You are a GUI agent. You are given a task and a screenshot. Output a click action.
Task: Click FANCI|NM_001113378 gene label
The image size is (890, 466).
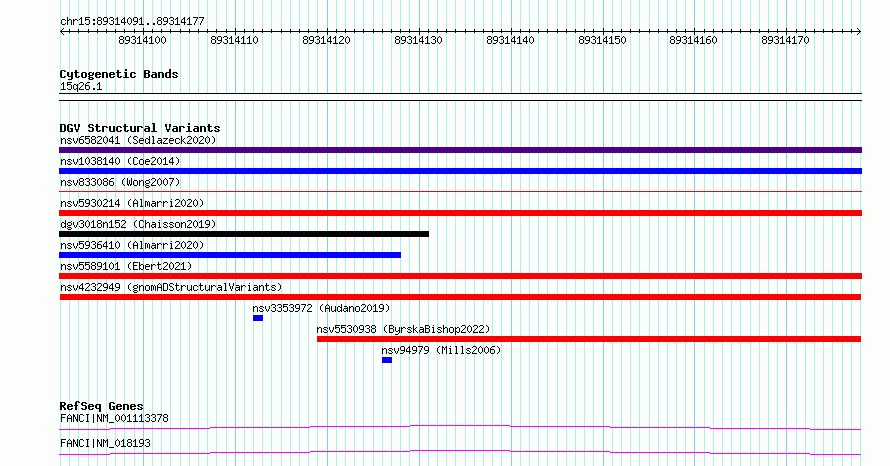(x=114, y=418)
